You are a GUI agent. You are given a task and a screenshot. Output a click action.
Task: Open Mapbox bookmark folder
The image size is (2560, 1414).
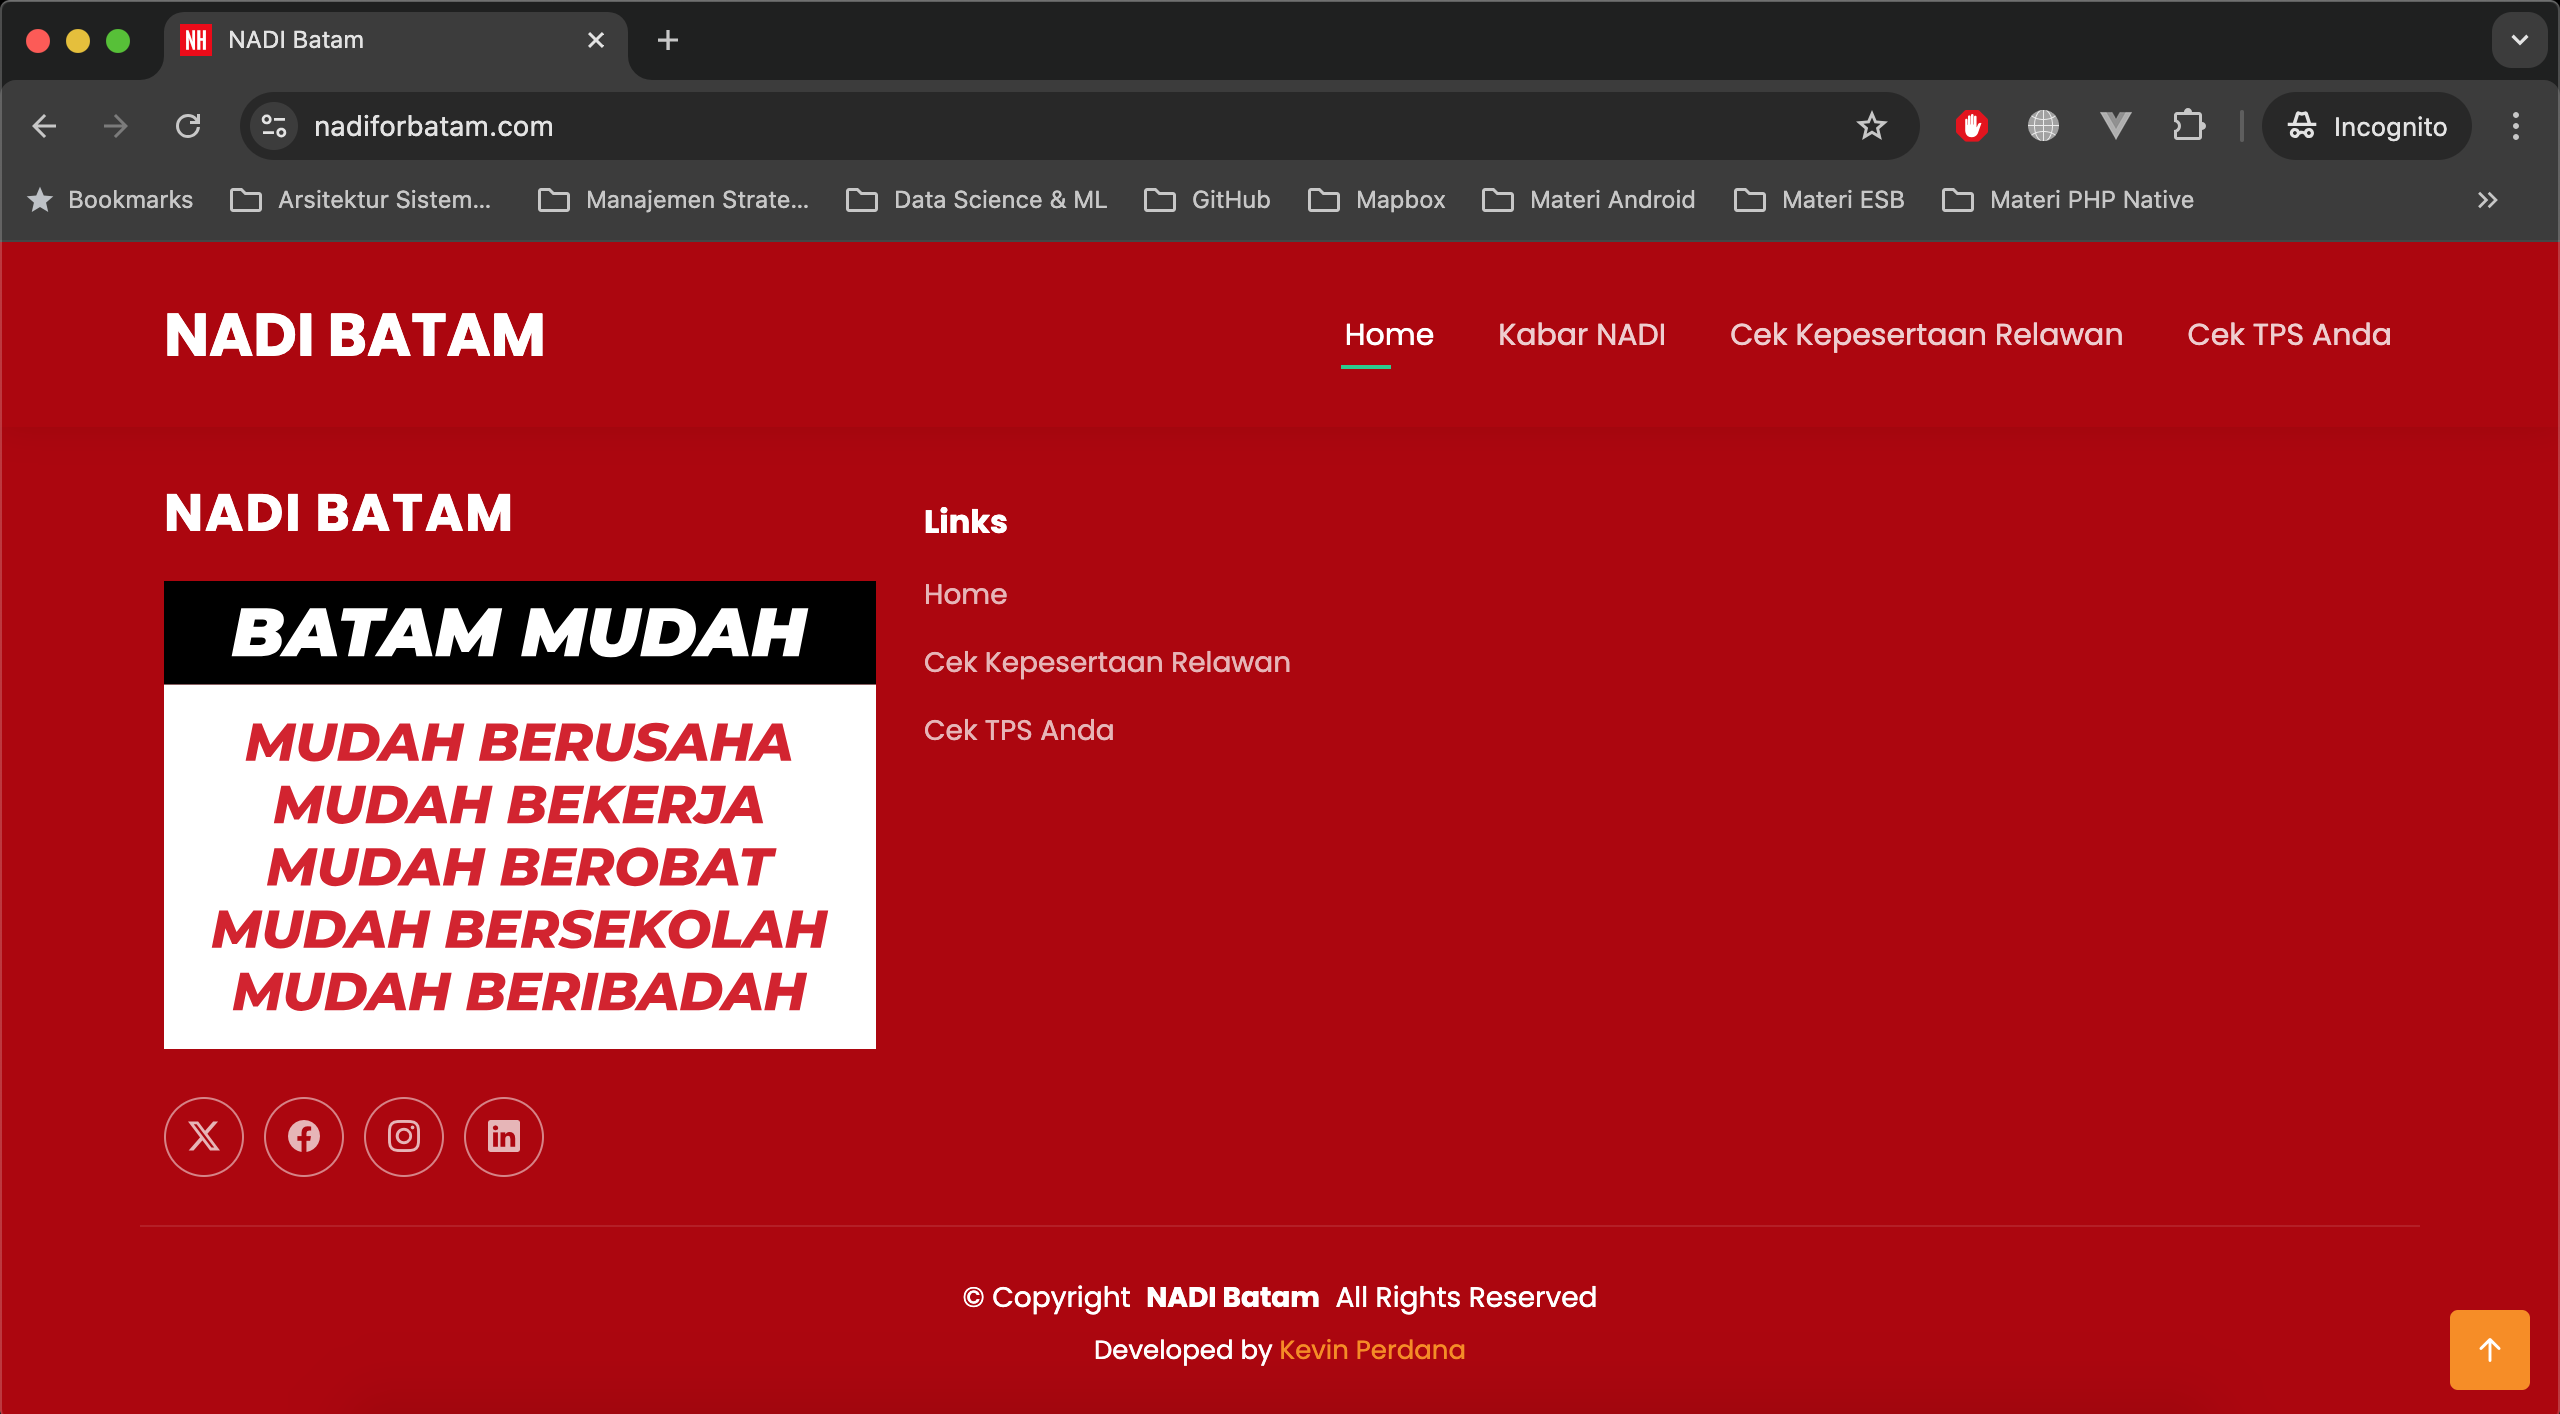pyautogui.click(x=1377, y=200)
